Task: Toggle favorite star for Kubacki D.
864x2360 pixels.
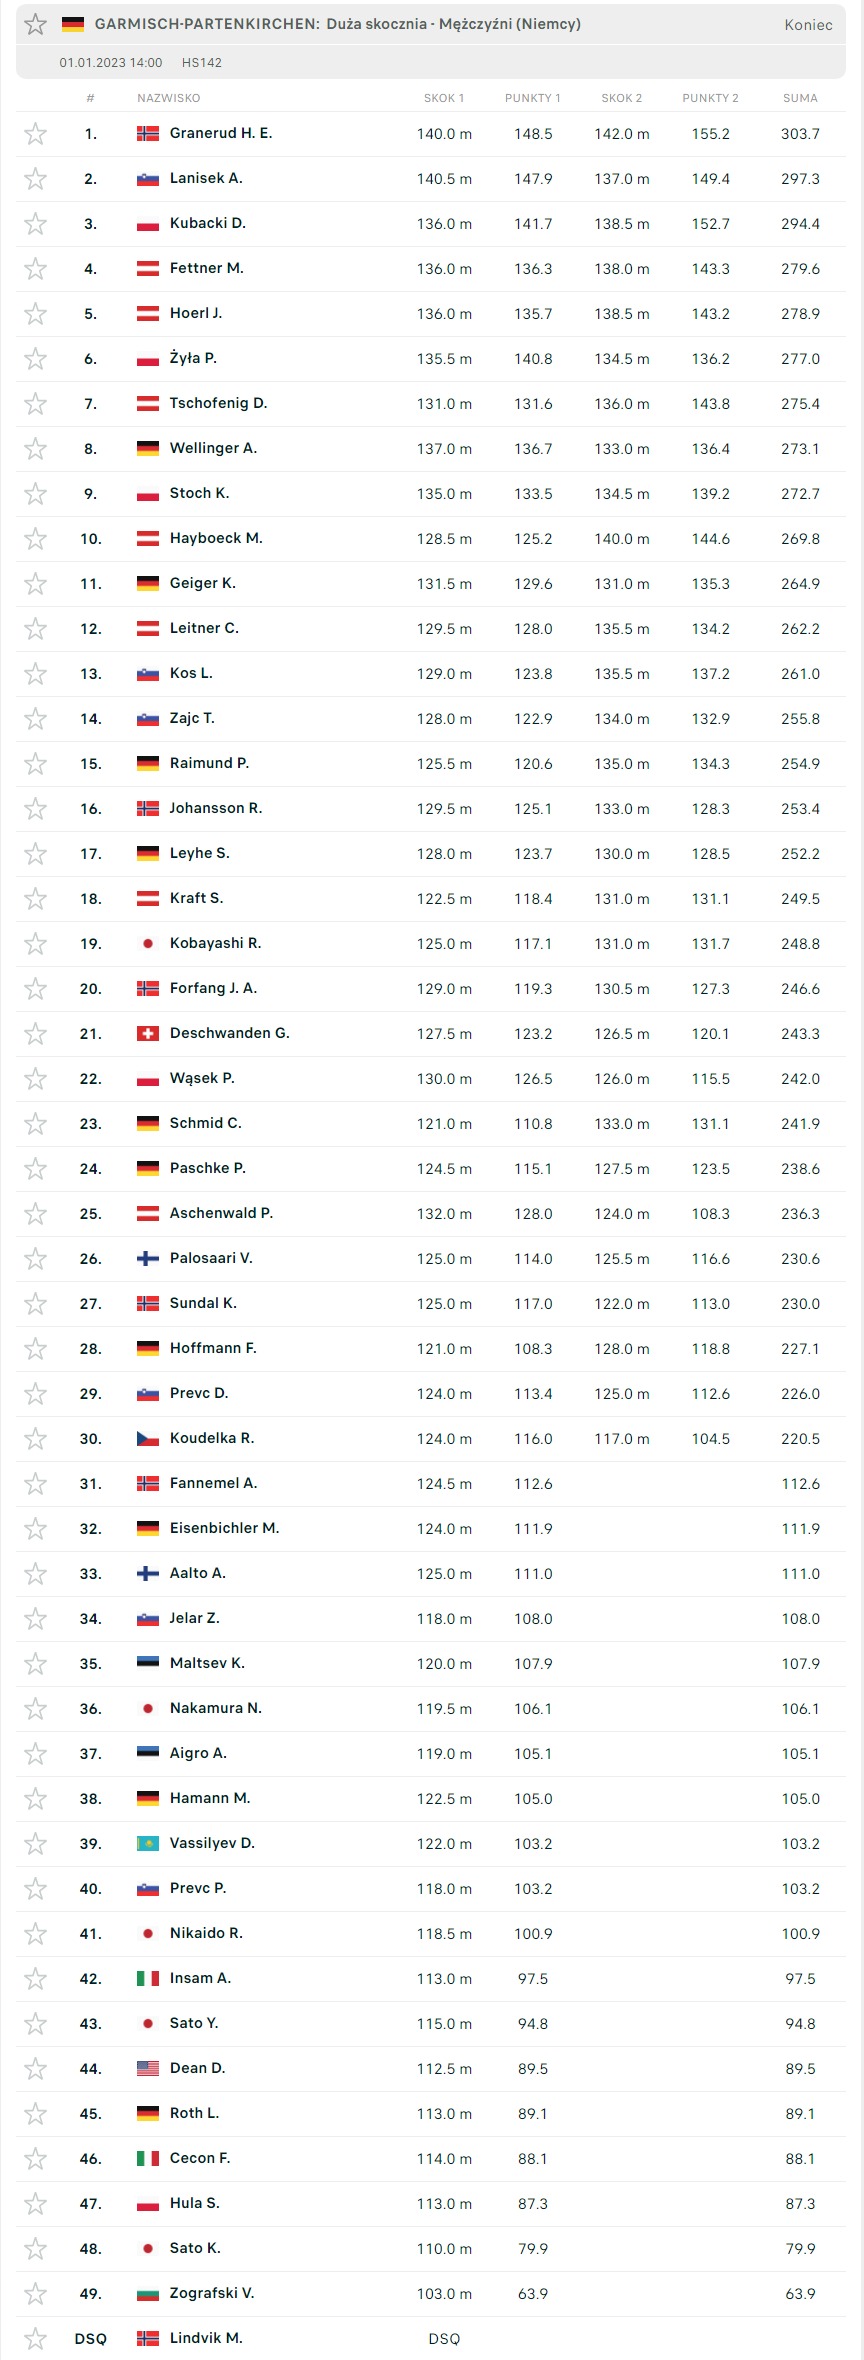Action: coord(36,224)
